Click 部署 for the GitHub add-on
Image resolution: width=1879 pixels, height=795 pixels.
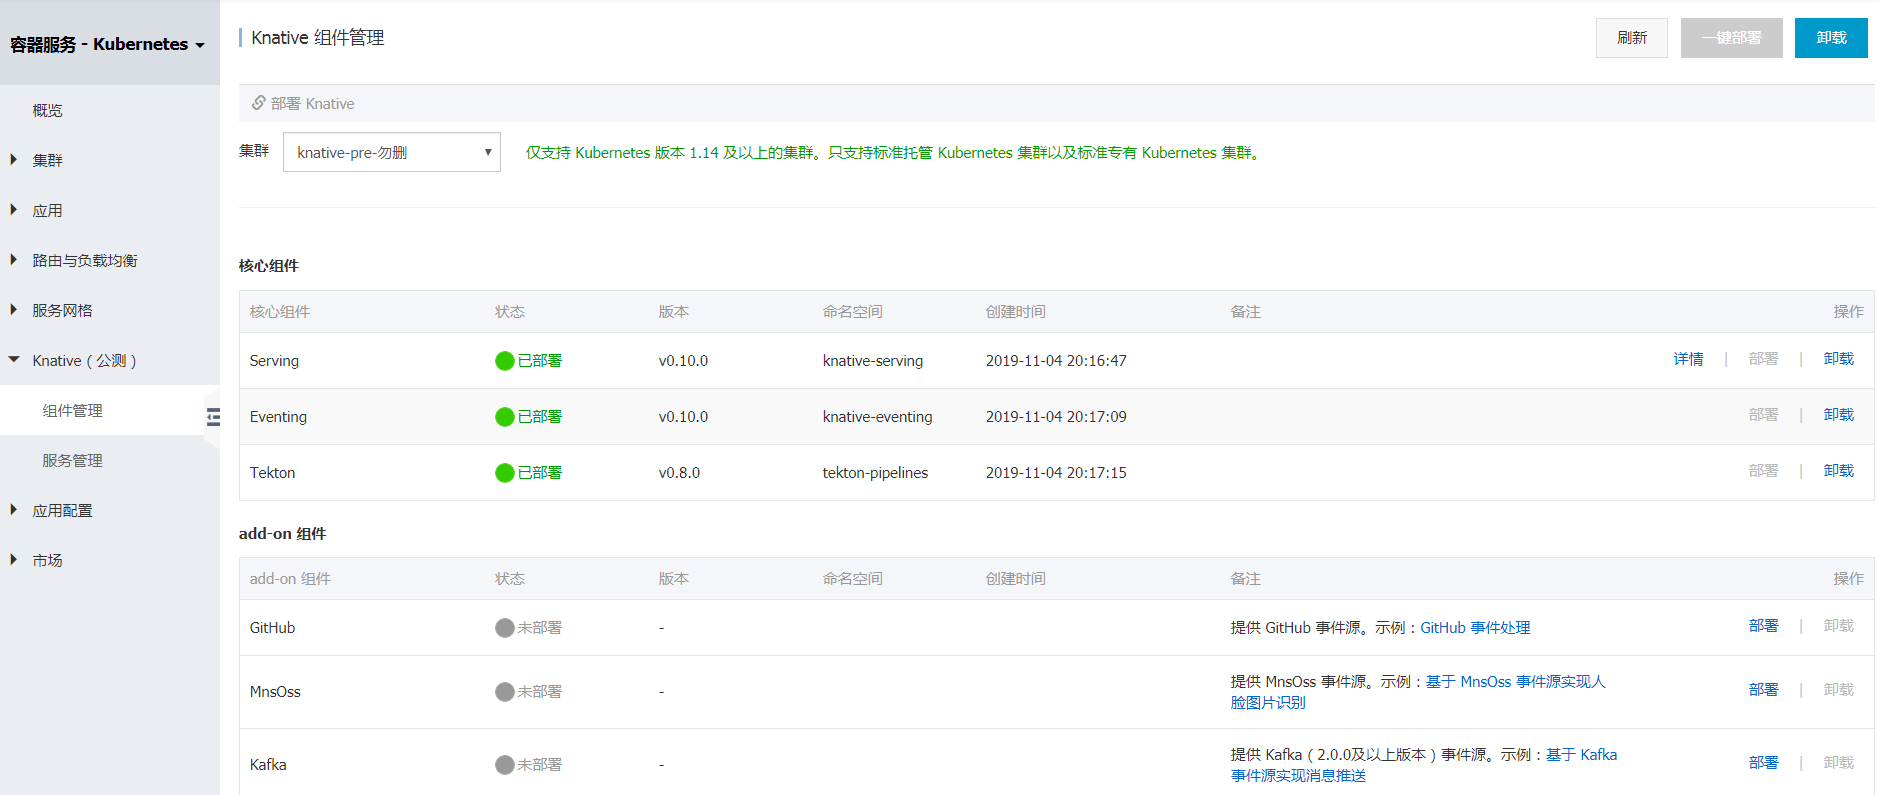coord(1764,626)
